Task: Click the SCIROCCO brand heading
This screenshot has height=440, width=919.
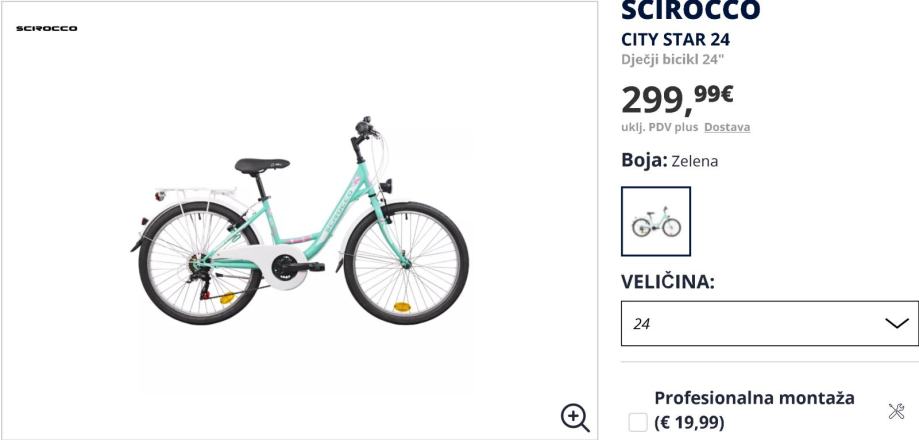Action: [691, 10]
